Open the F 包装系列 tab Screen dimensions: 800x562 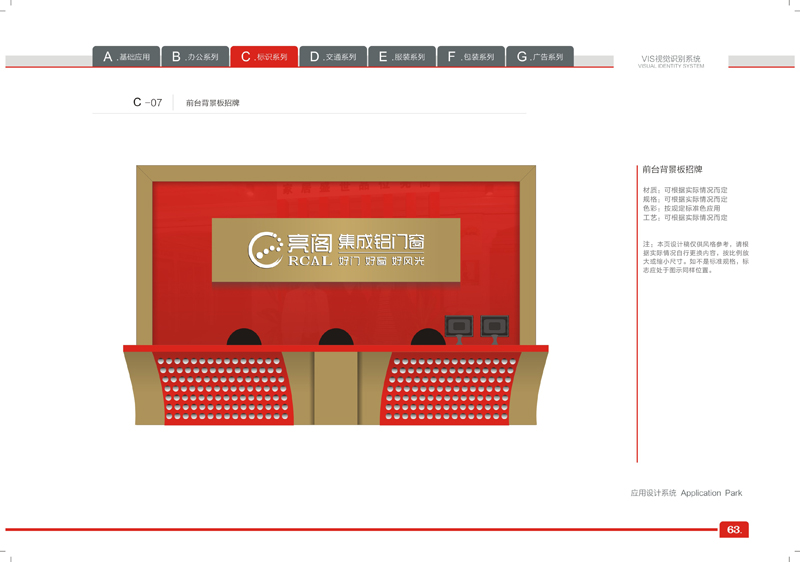point(471,57)
